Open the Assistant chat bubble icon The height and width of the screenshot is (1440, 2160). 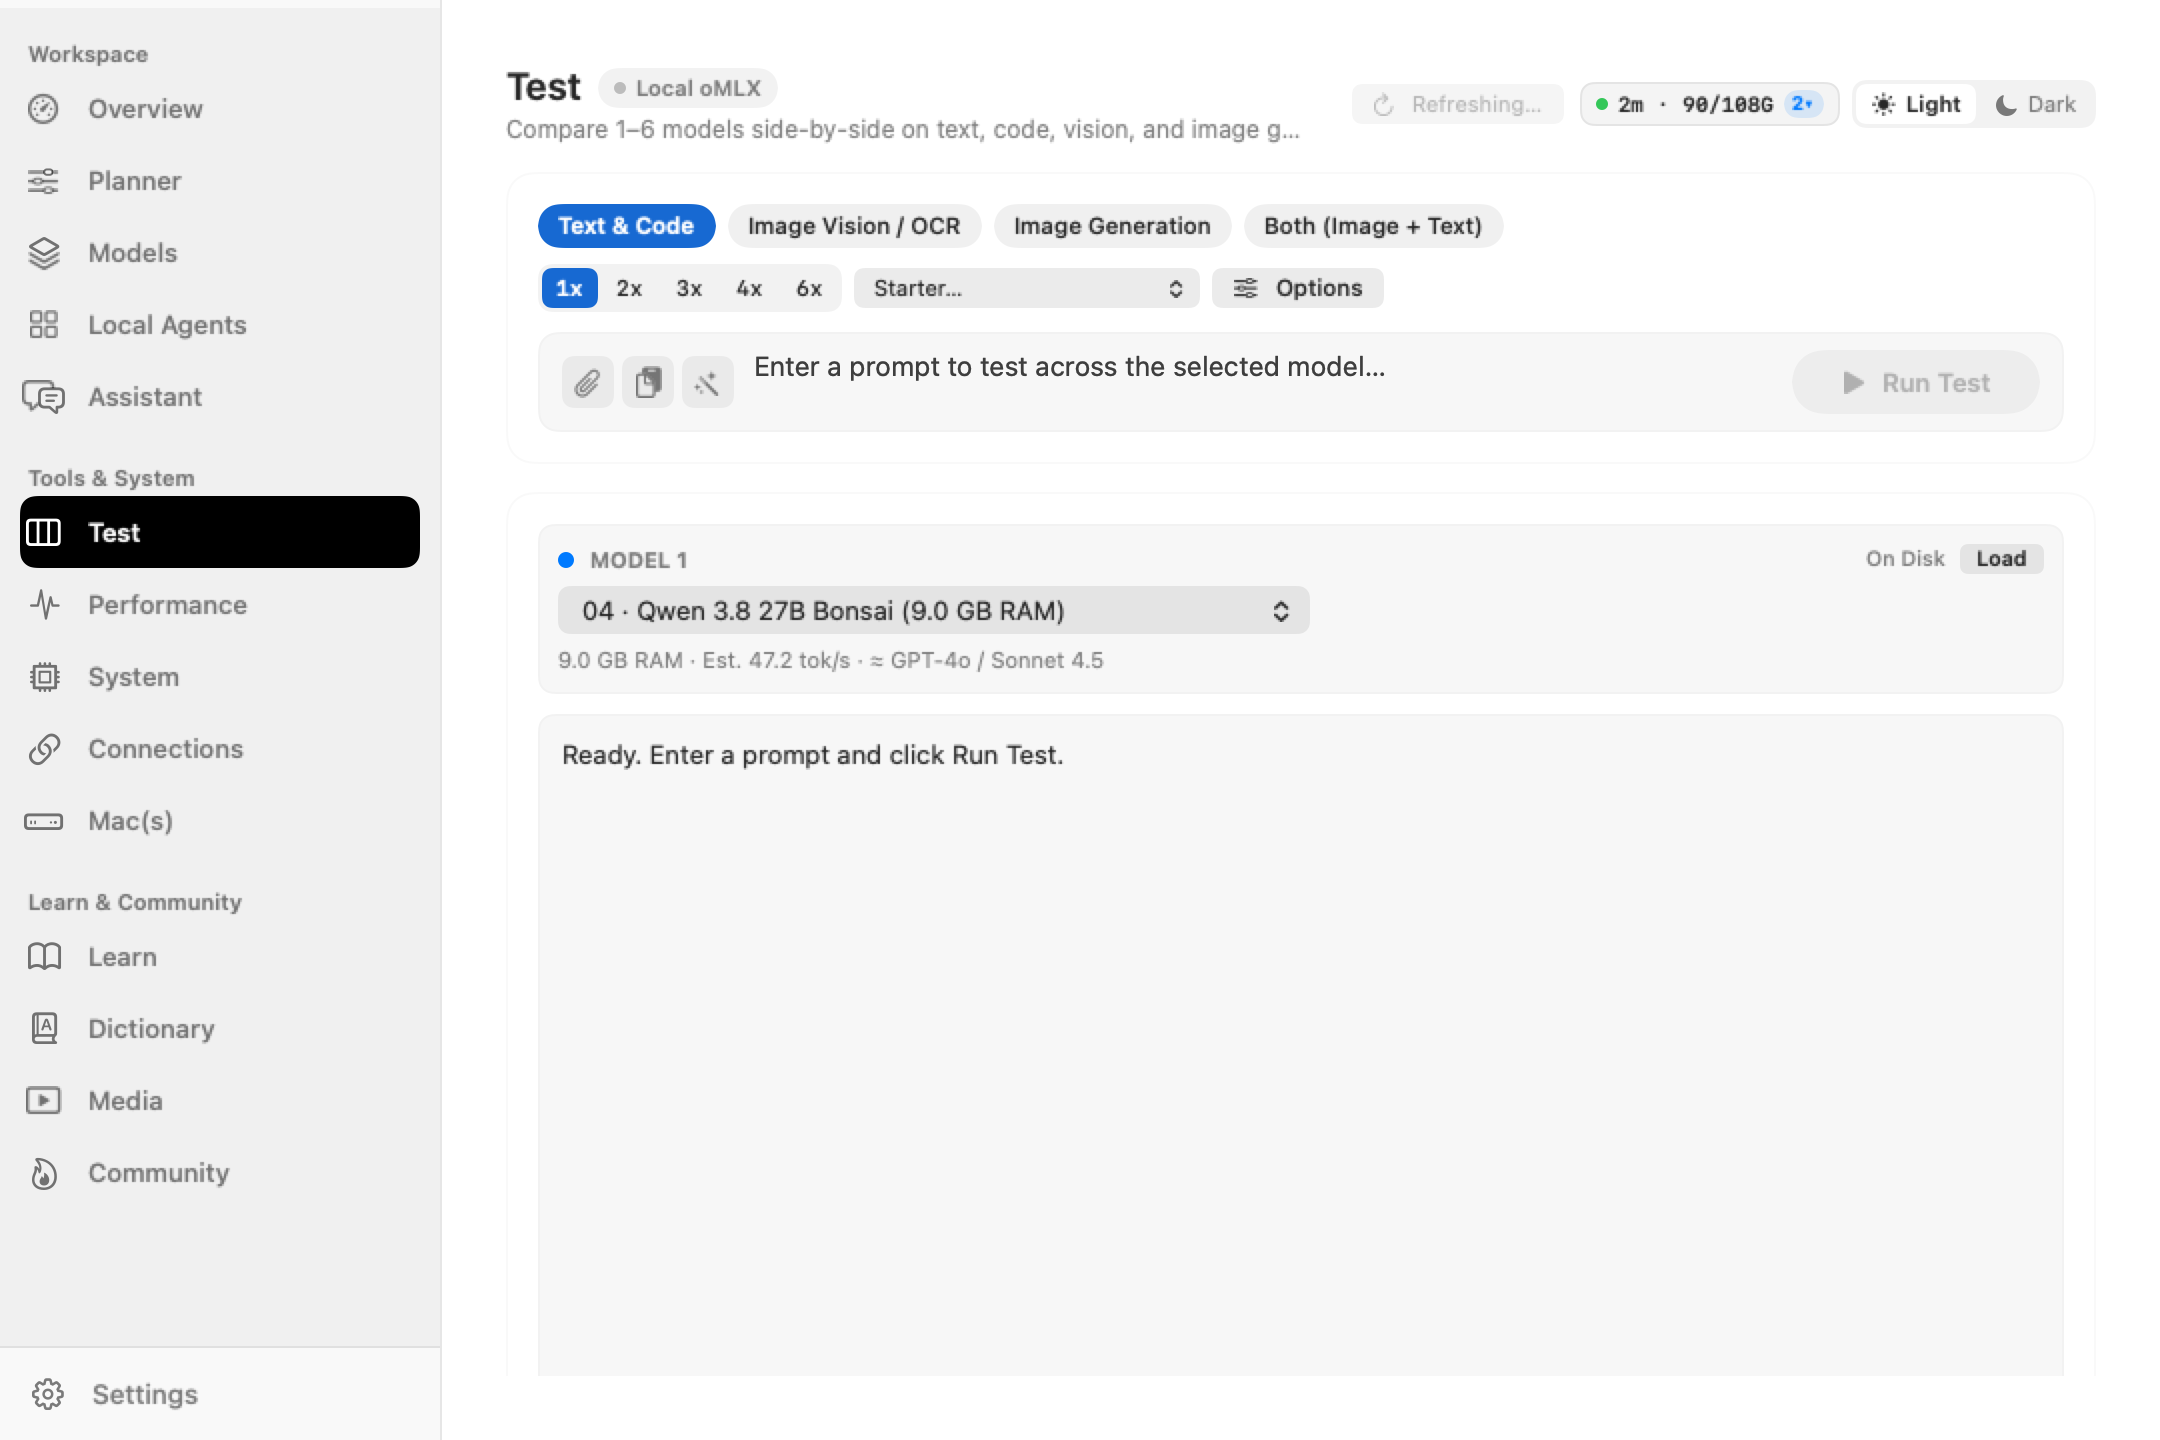(x=43, y=397)
